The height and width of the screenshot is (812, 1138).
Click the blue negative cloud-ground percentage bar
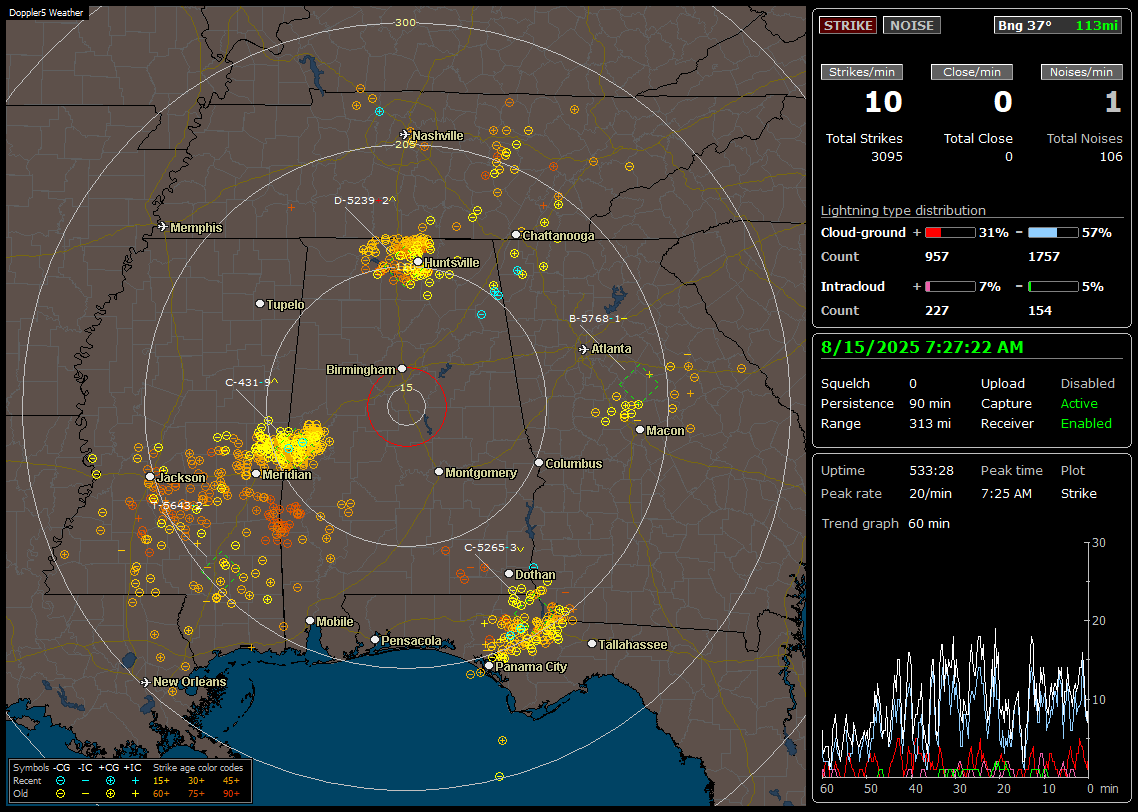click(x=1053, y=233)
